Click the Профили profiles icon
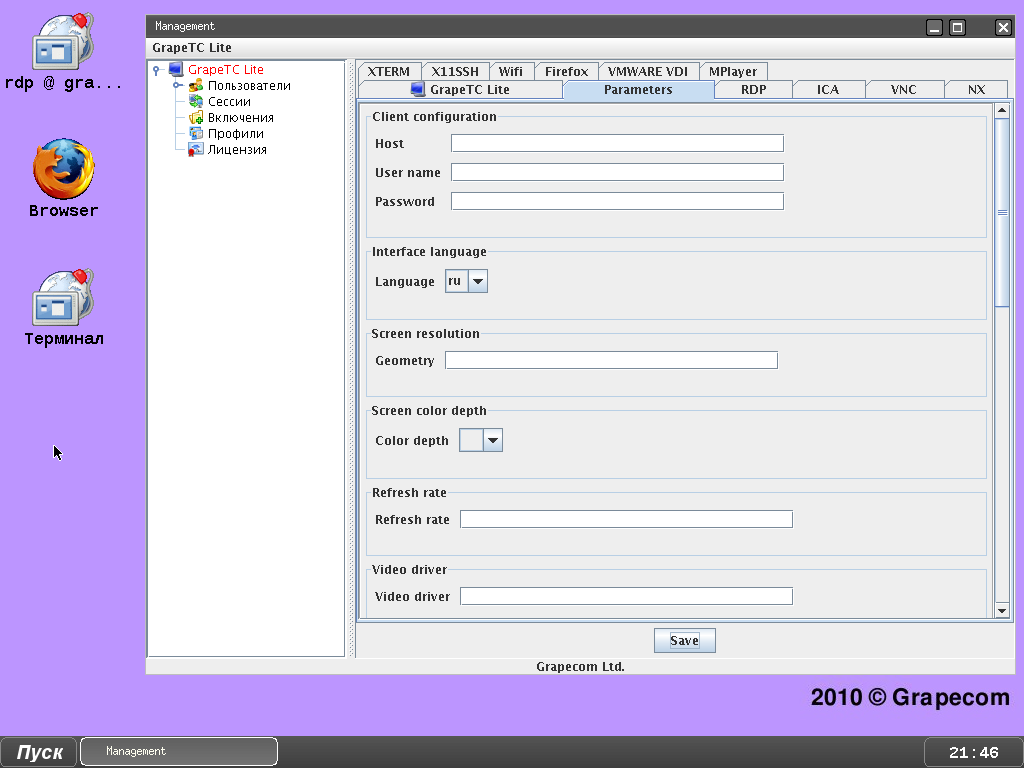Viewport: 1024px width, 768px height. 196,133
